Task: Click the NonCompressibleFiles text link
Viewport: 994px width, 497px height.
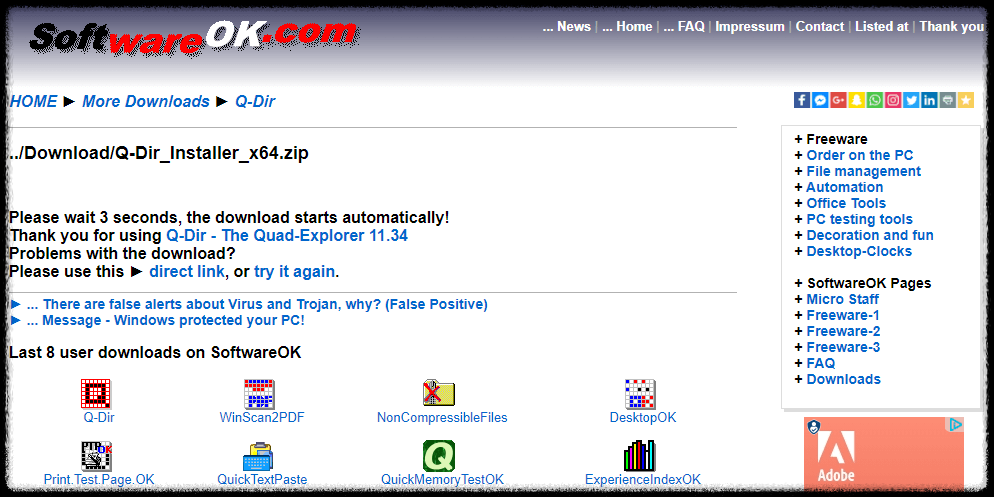Action: coord(442,418)
